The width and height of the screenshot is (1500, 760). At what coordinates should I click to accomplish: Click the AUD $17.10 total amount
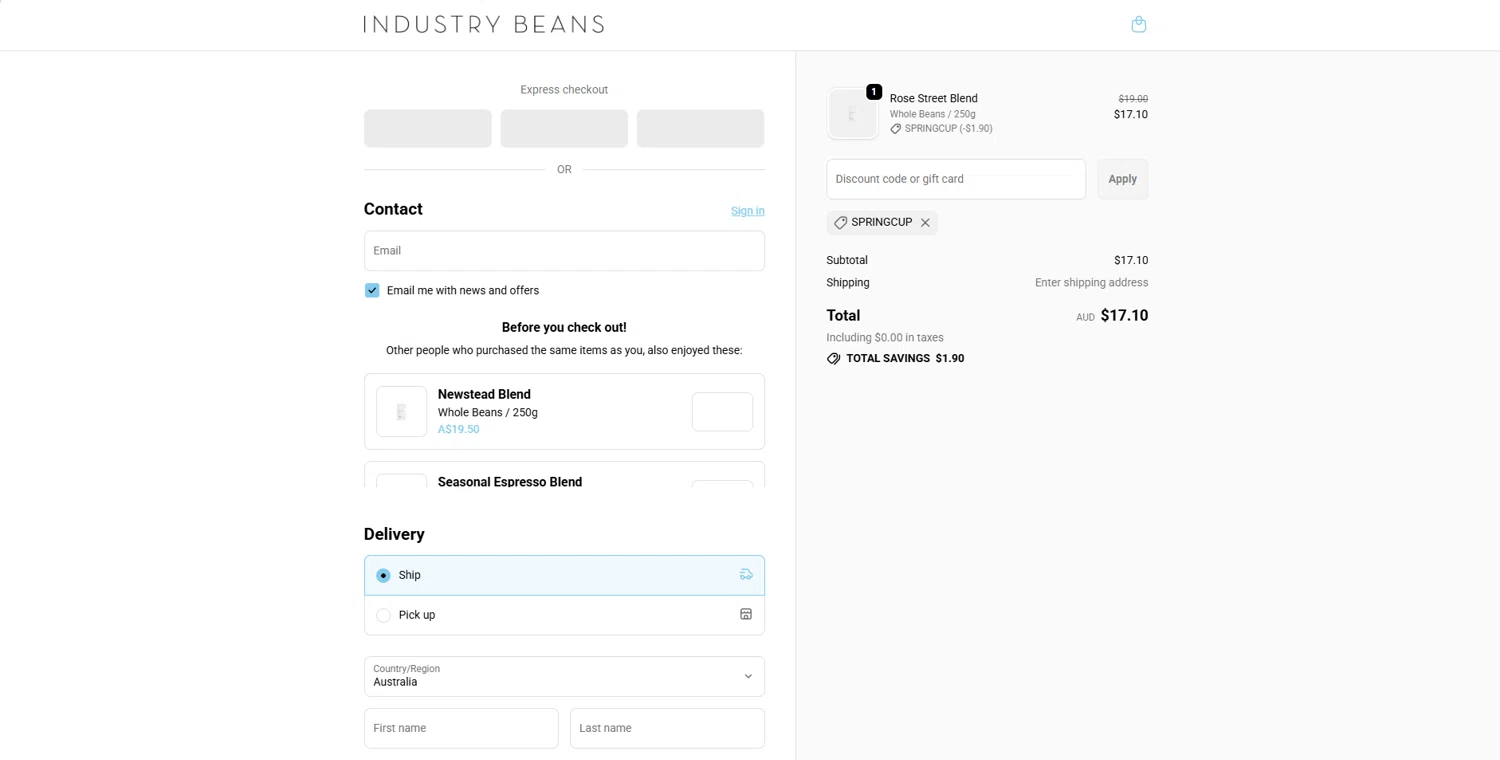tap(1112, 316)
